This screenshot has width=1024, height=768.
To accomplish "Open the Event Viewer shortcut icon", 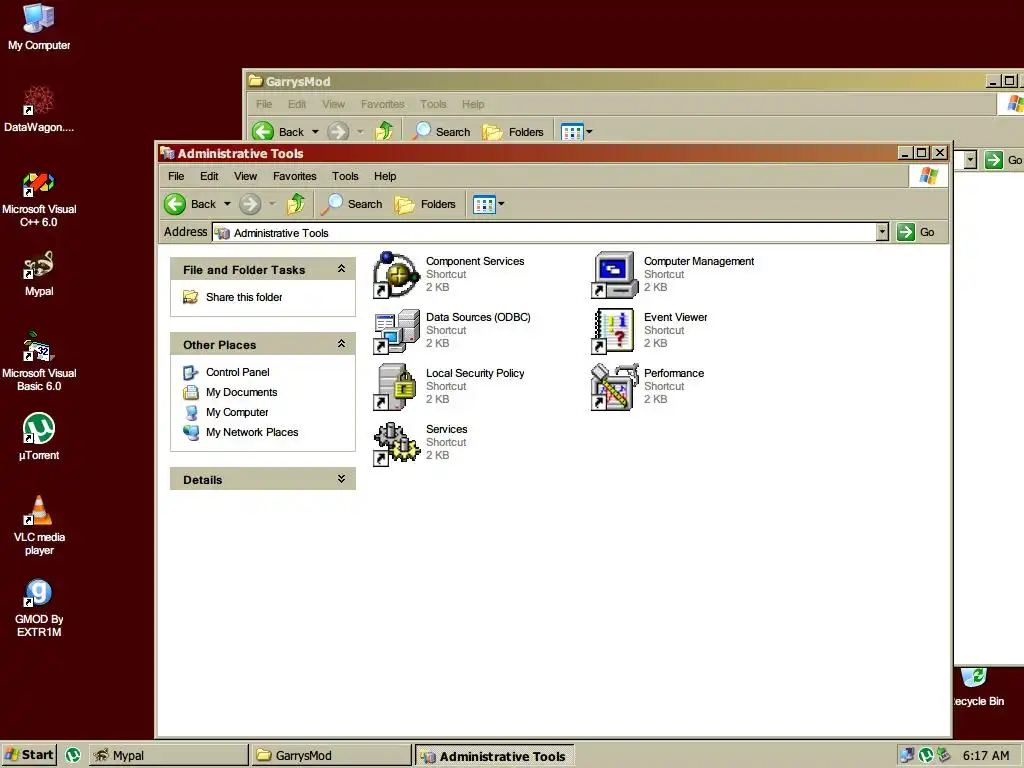I will [614, 332].
